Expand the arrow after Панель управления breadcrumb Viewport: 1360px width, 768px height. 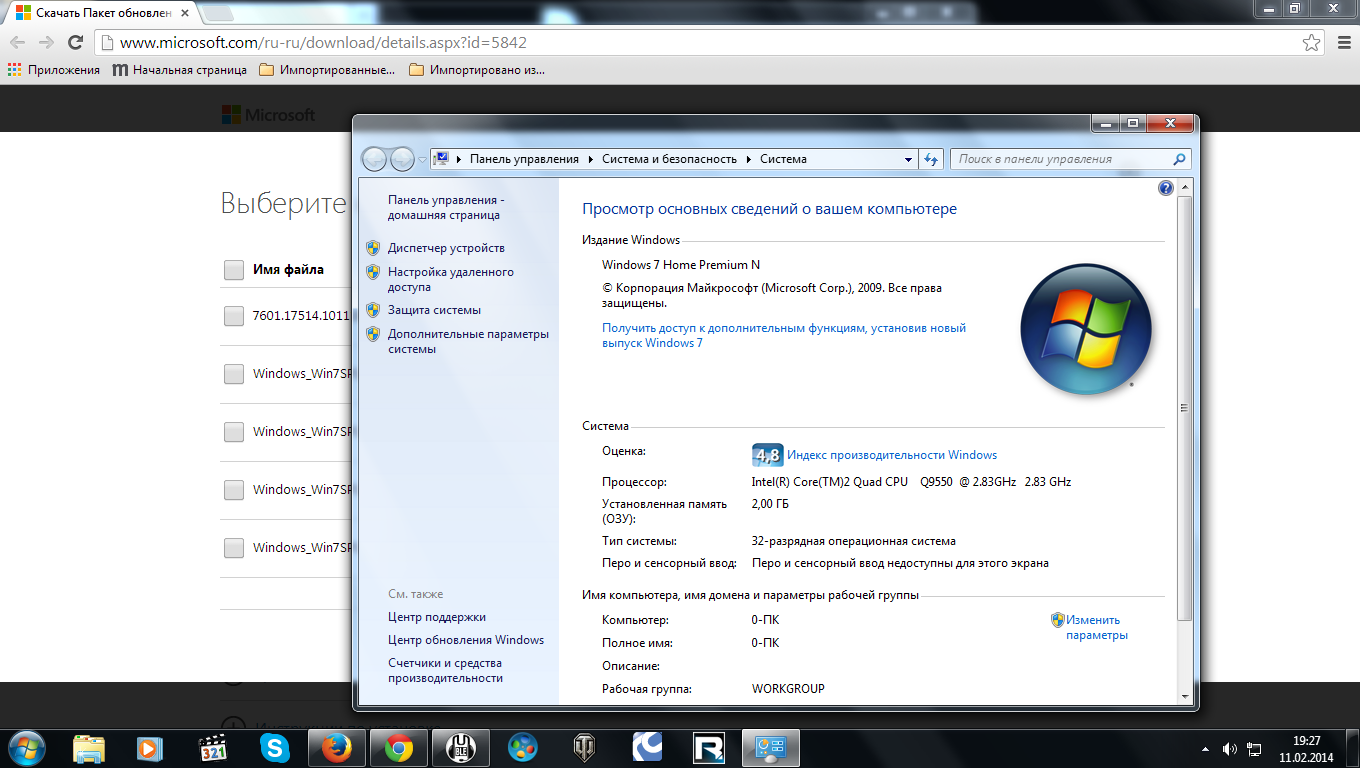click(x=590, y=159)
